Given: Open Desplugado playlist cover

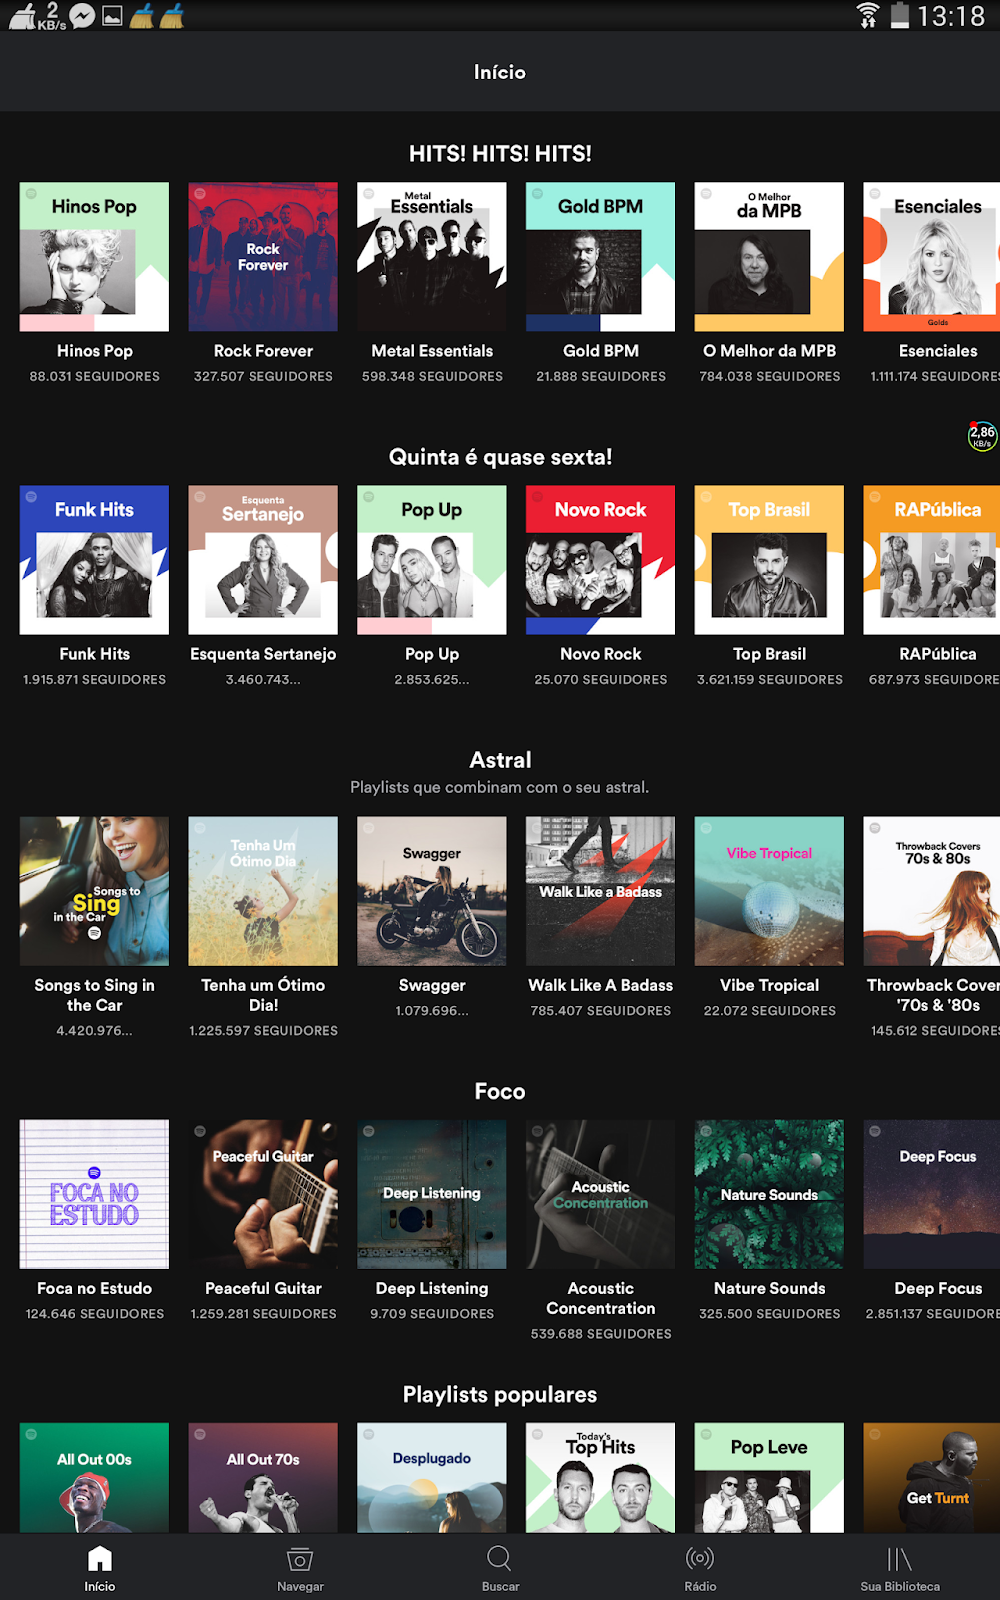Looking at the screenshot, I should coord(432,1478).
